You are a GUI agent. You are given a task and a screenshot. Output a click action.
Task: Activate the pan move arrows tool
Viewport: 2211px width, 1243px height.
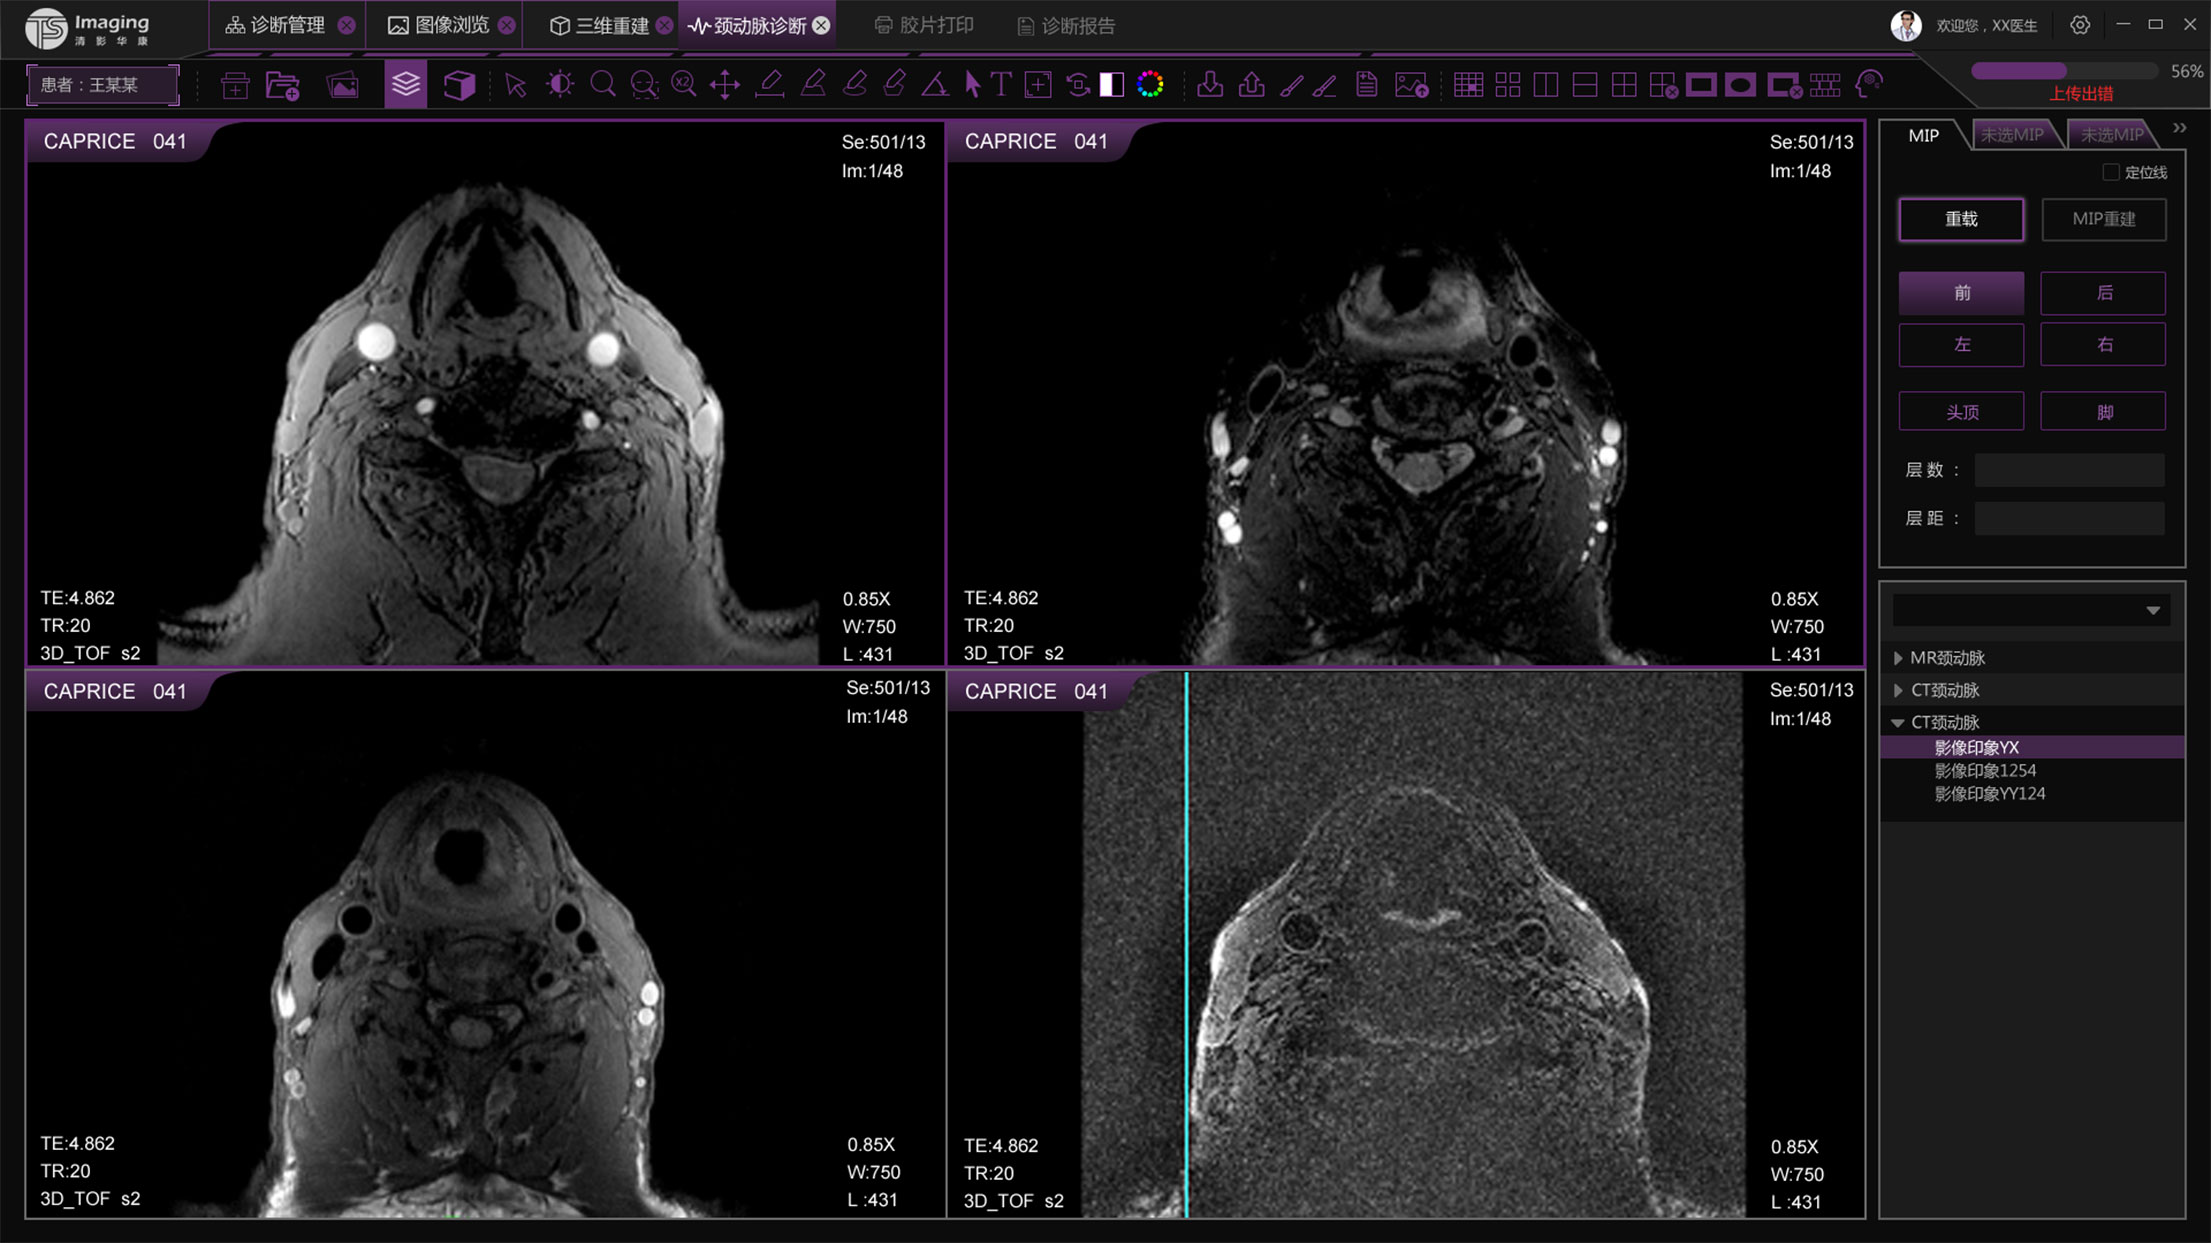click(724, 85)
